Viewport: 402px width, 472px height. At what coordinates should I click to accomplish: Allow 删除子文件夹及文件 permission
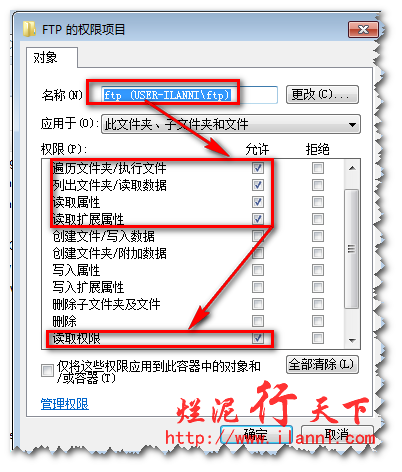258,304
